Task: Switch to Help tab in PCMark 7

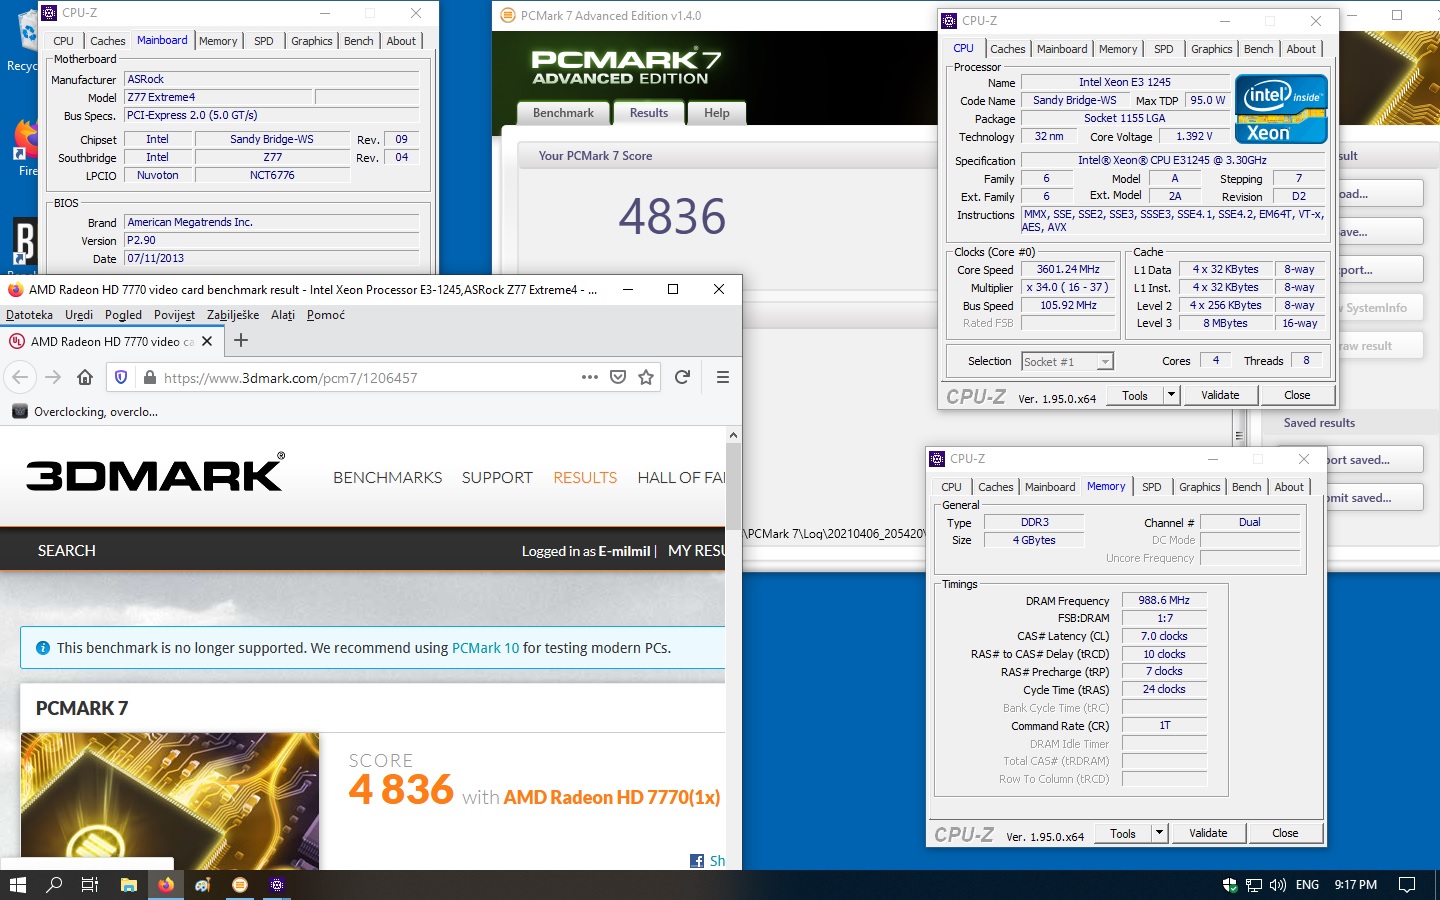Action: (717, 113)
